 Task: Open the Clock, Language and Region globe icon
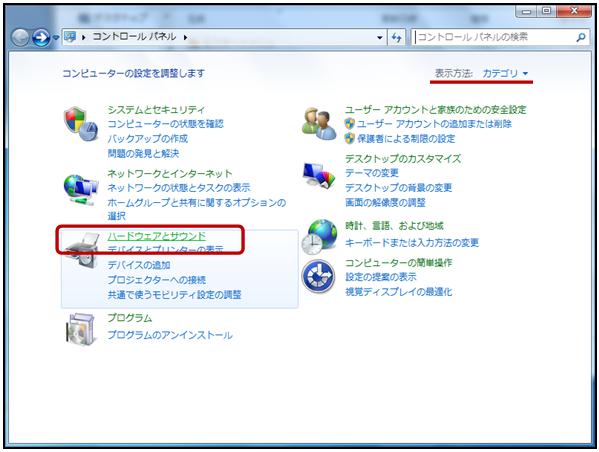[319, 237]
